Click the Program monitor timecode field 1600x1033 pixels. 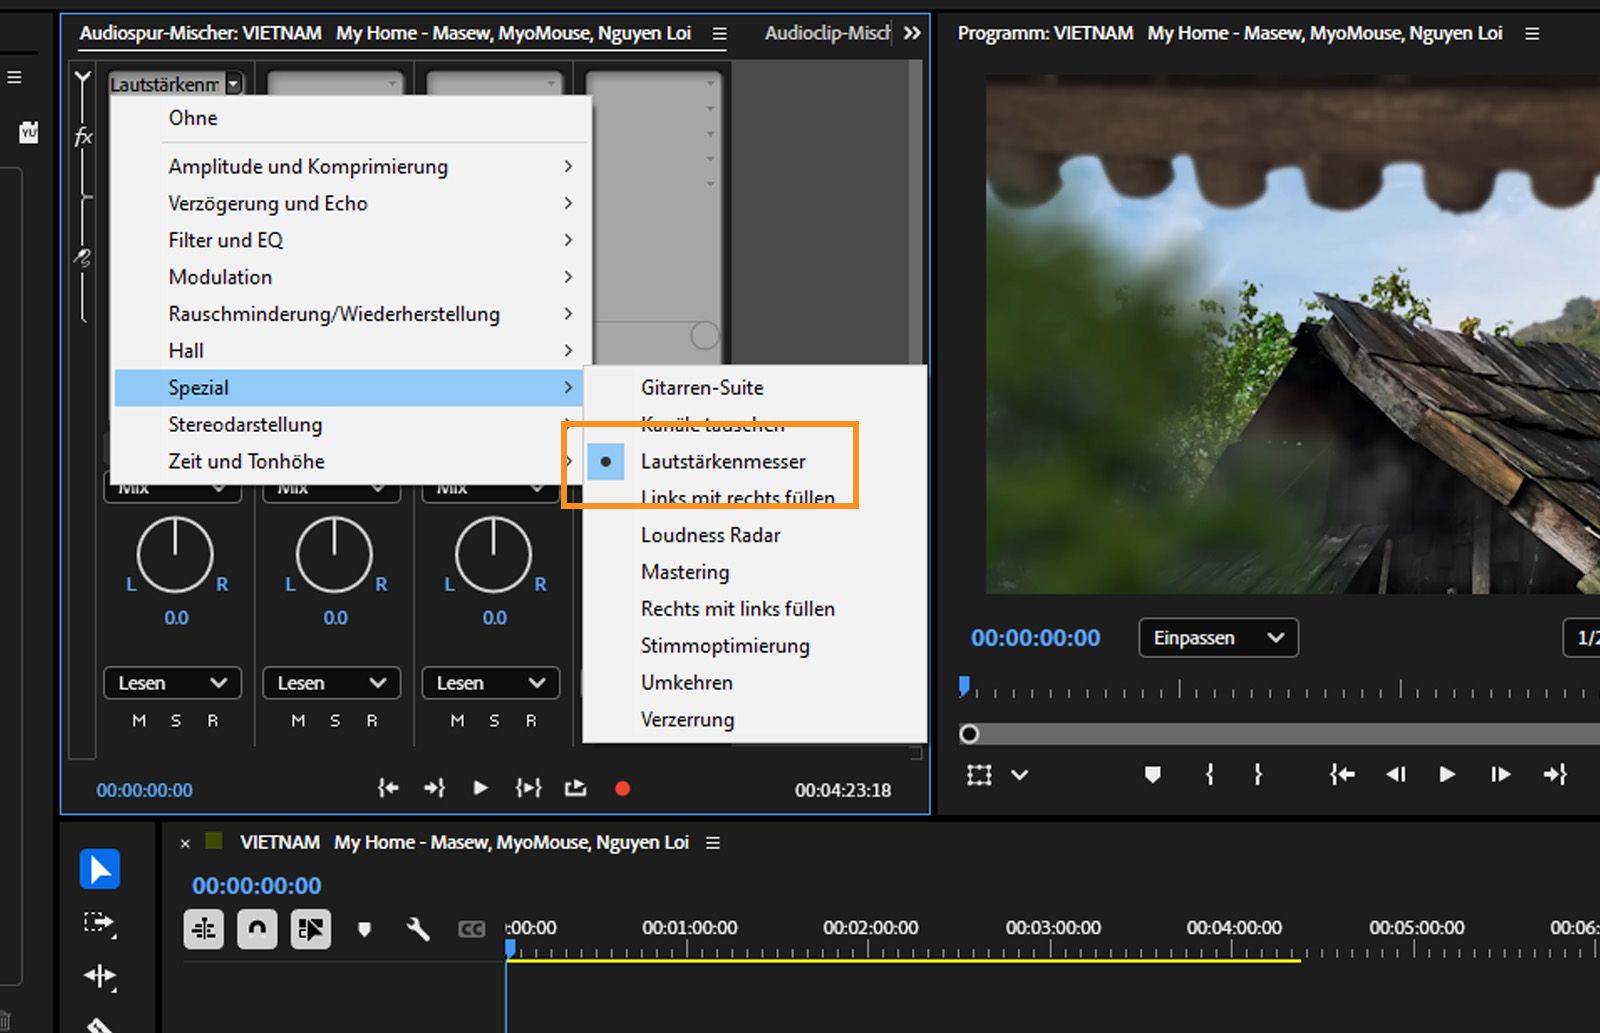tap(1036, 638)
